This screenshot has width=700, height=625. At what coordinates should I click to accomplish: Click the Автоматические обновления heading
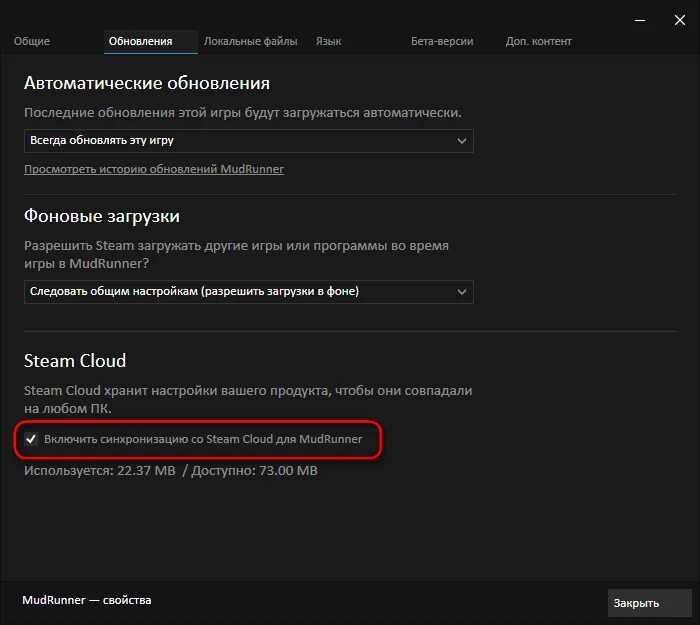[x=147, y=83]
